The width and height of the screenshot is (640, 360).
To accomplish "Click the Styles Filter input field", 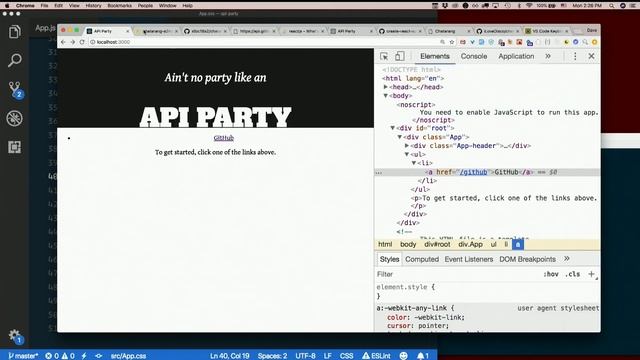I will (x=457, y=274).
